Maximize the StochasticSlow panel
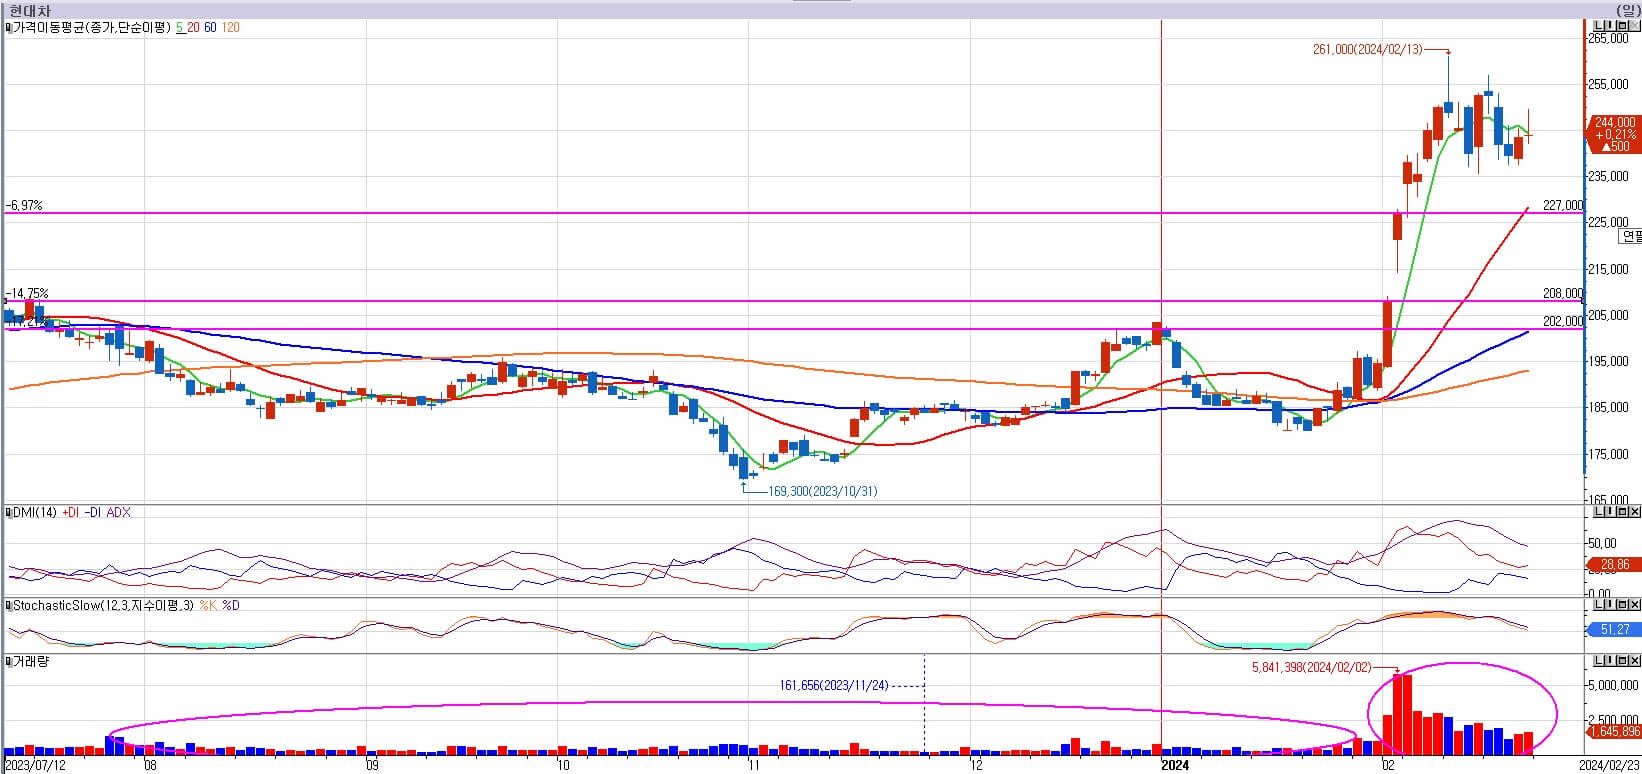The height and width of the screenshot is (774, 1642). (x=1621, y=605)
